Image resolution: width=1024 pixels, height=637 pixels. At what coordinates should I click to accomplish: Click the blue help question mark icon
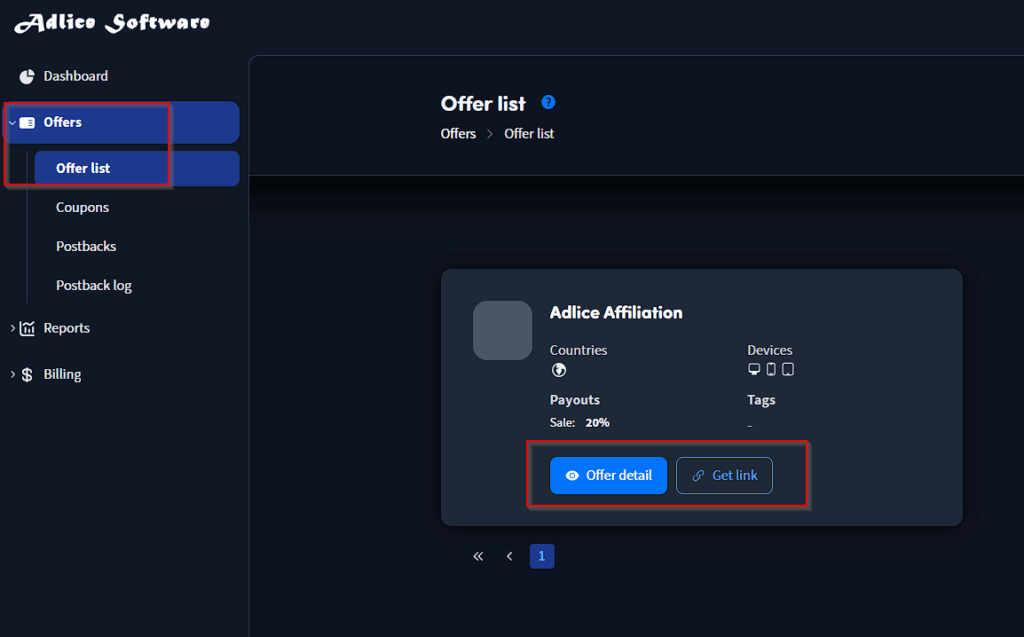coord(548,102)
